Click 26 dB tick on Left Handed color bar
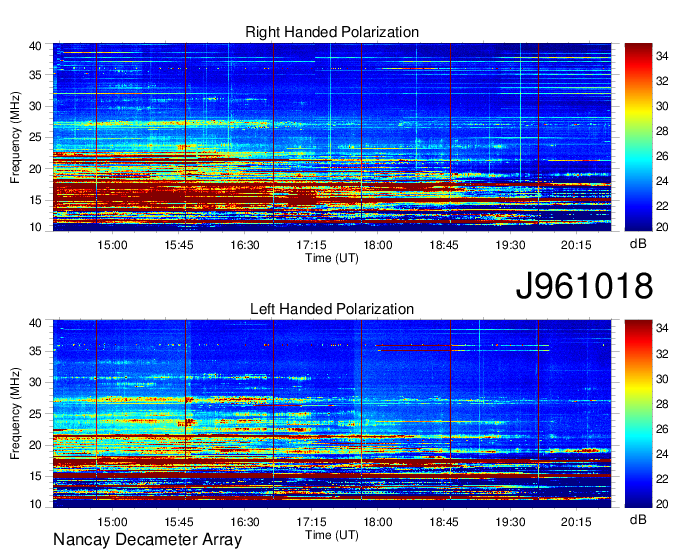 pyautogui.click(x=662, y=429)
